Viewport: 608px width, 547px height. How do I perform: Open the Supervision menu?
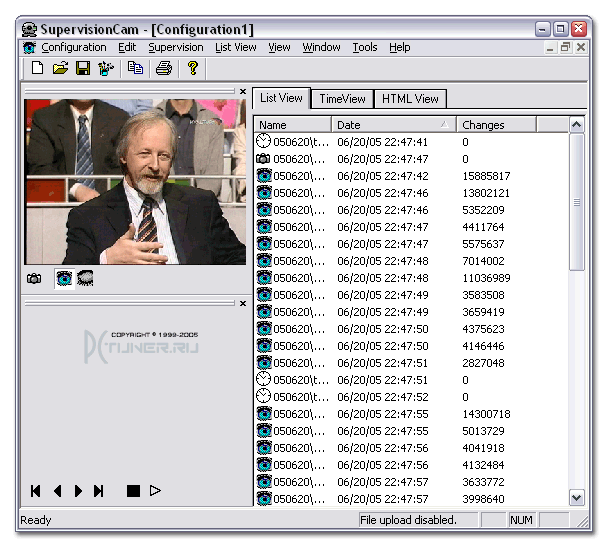[175, 47]
